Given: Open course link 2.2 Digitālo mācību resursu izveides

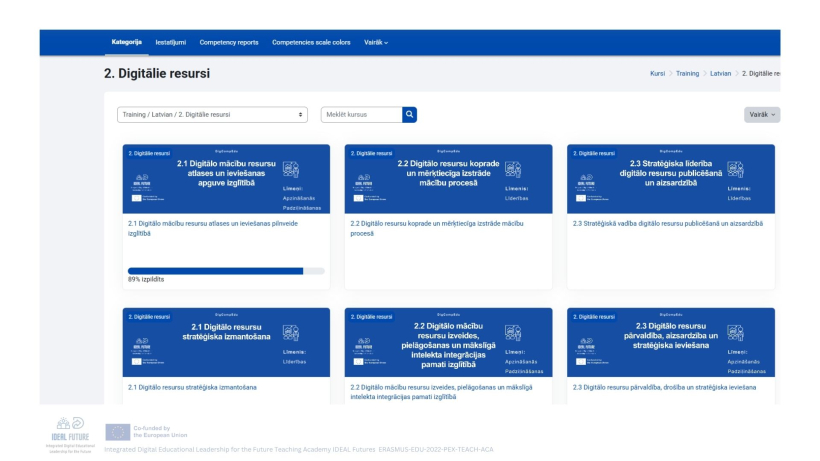Looking at the screenshot, I should (441, 392).
